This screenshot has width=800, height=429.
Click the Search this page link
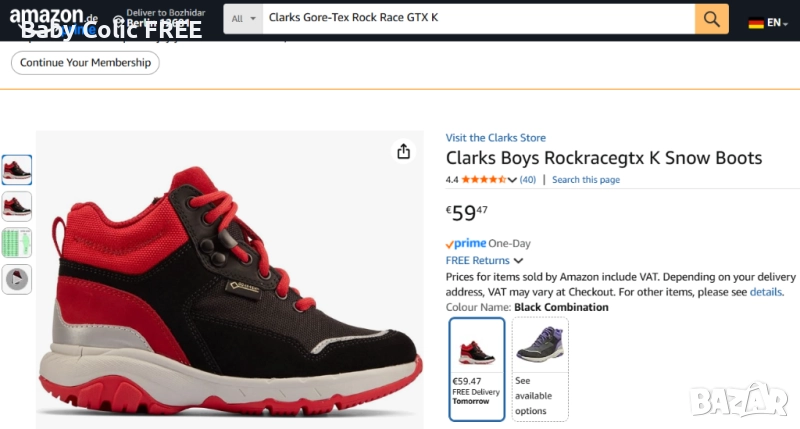(x=586, y=180)
